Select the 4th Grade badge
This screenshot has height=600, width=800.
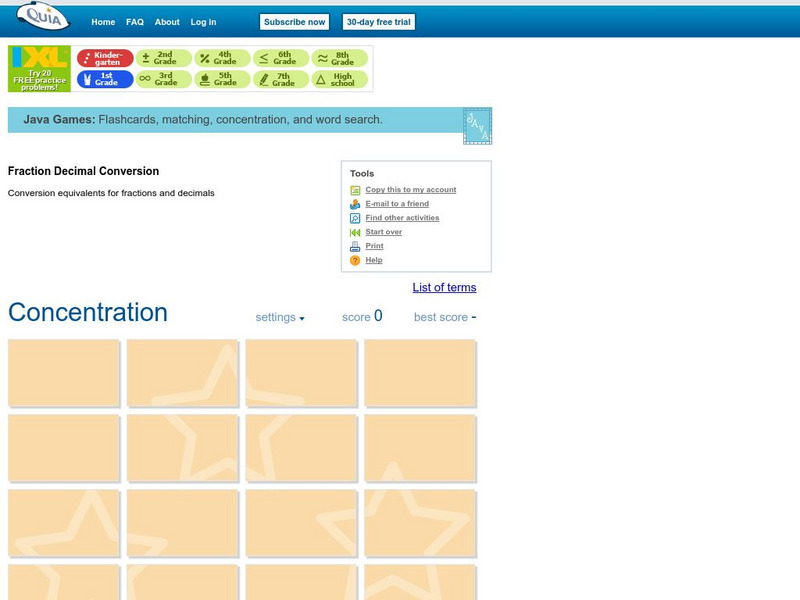[222, 58]
